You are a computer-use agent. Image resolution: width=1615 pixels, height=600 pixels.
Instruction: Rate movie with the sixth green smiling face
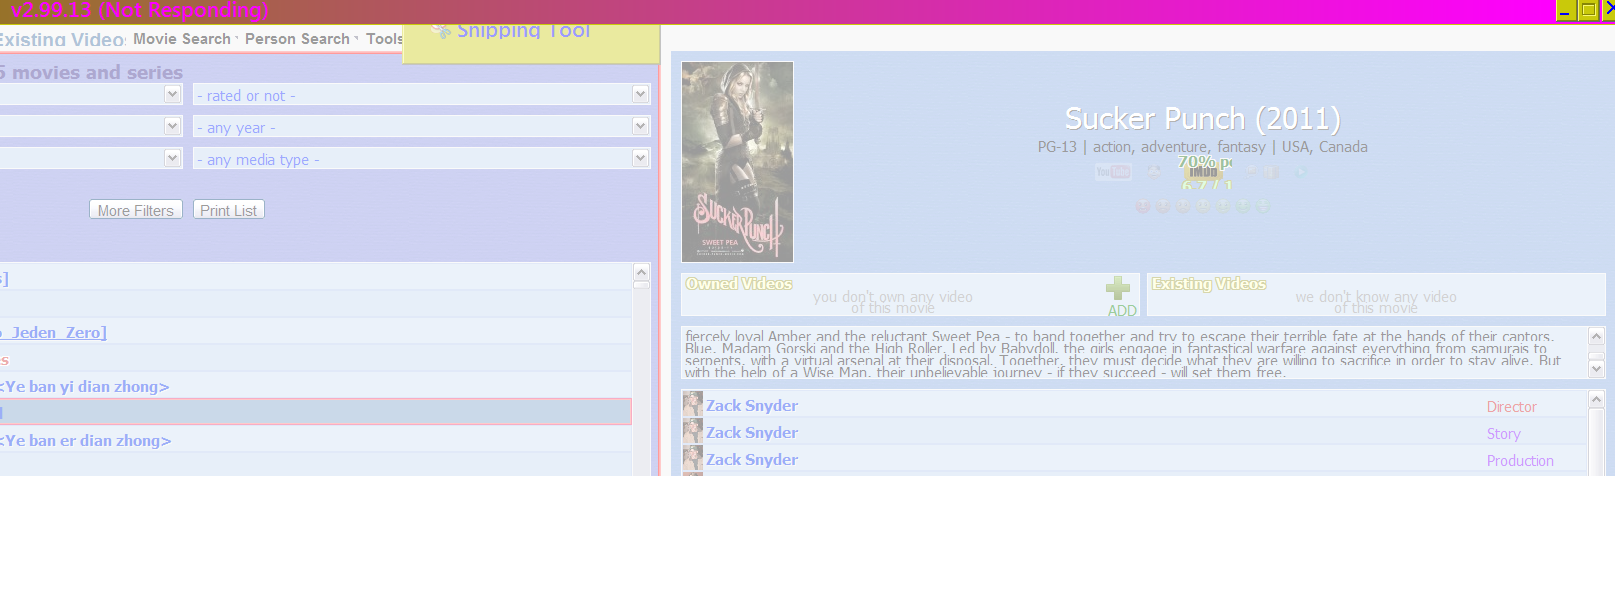tap(1243, 206)
